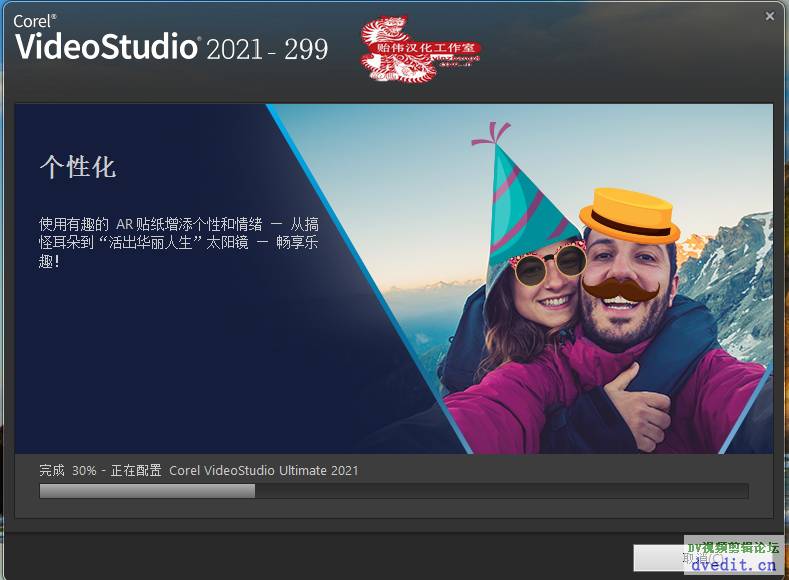
Task: Click the red tiger seal logo
Action: click(420, 48)
